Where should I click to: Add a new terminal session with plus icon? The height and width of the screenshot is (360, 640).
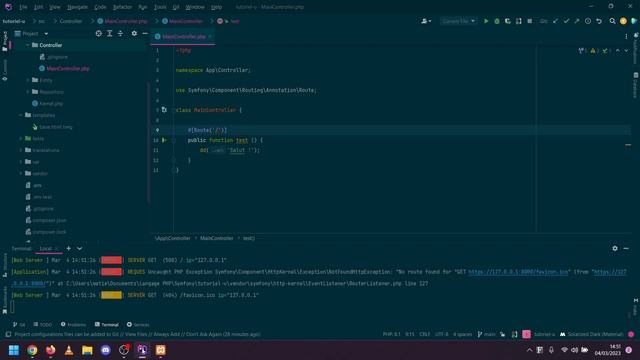(69, 248)
